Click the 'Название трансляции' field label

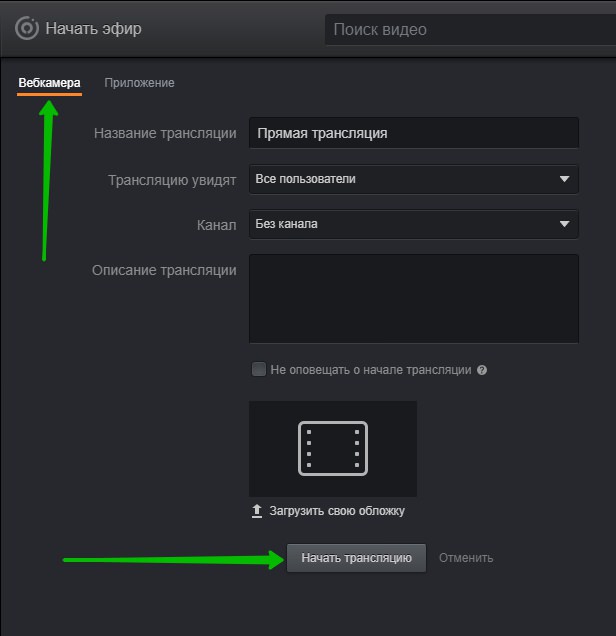164,133
